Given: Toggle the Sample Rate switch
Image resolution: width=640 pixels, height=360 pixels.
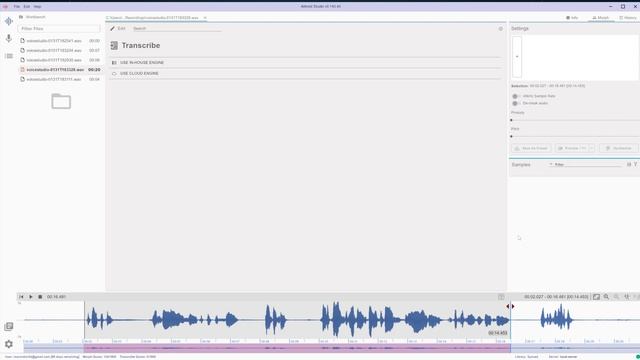Looking at the screenshot, I should (516, 96).
